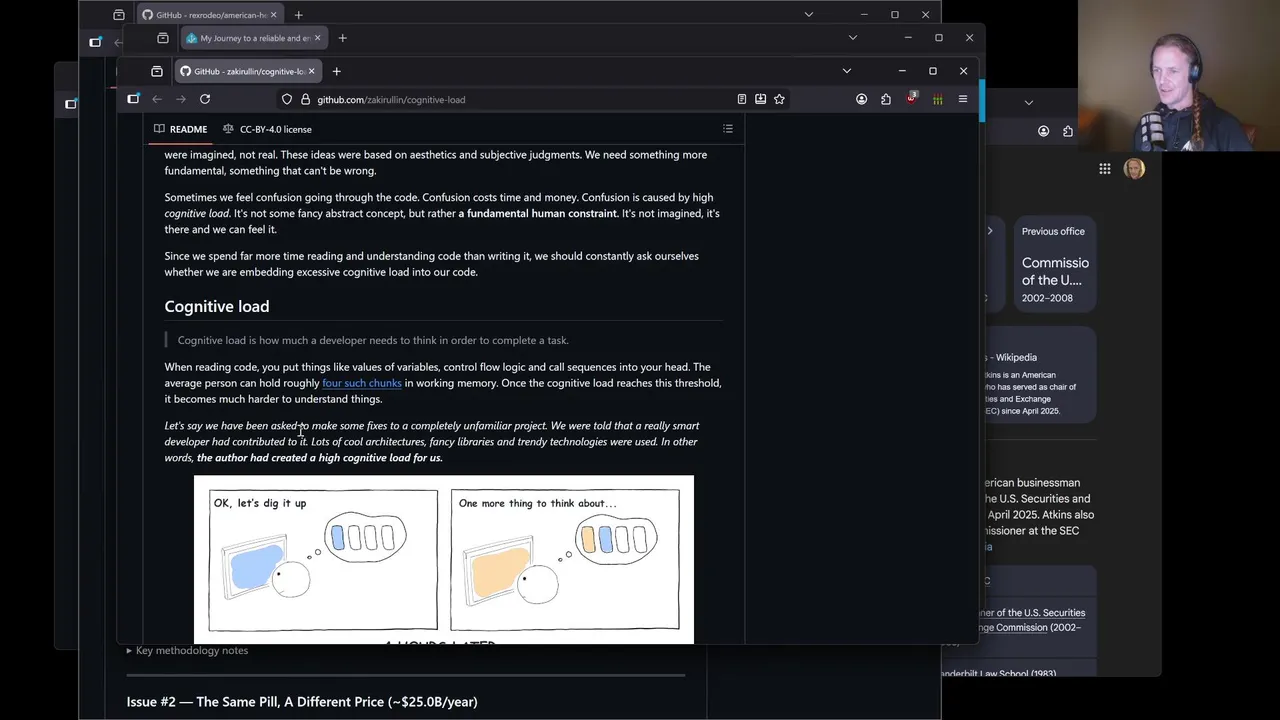Open the front browser hamburger menu
The height and width of the screenshot is (720, 1280).
pos(963,99)
